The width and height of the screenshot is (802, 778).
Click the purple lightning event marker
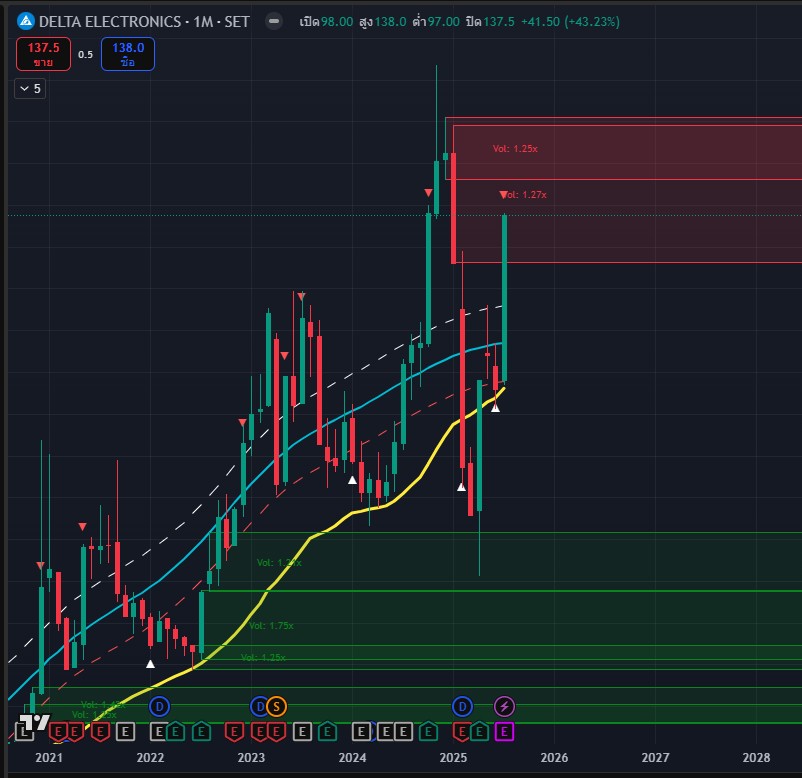tap(504, 707)
